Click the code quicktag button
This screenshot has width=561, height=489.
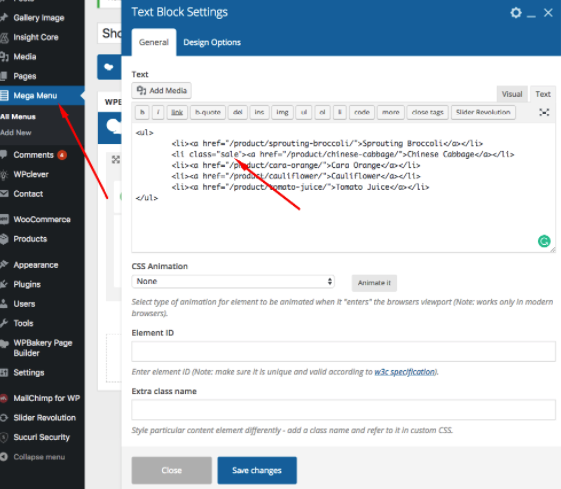362,112
